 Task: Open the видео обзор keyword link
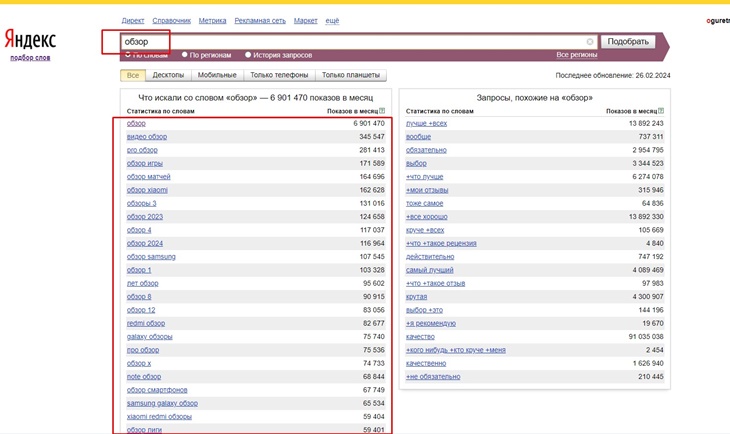(147, 136)
